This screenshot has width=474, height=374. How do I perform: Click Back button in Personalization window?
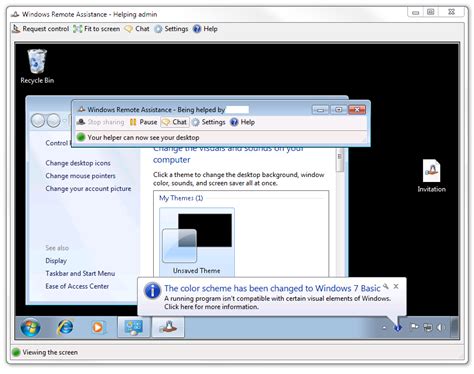[x=38, y=121]
